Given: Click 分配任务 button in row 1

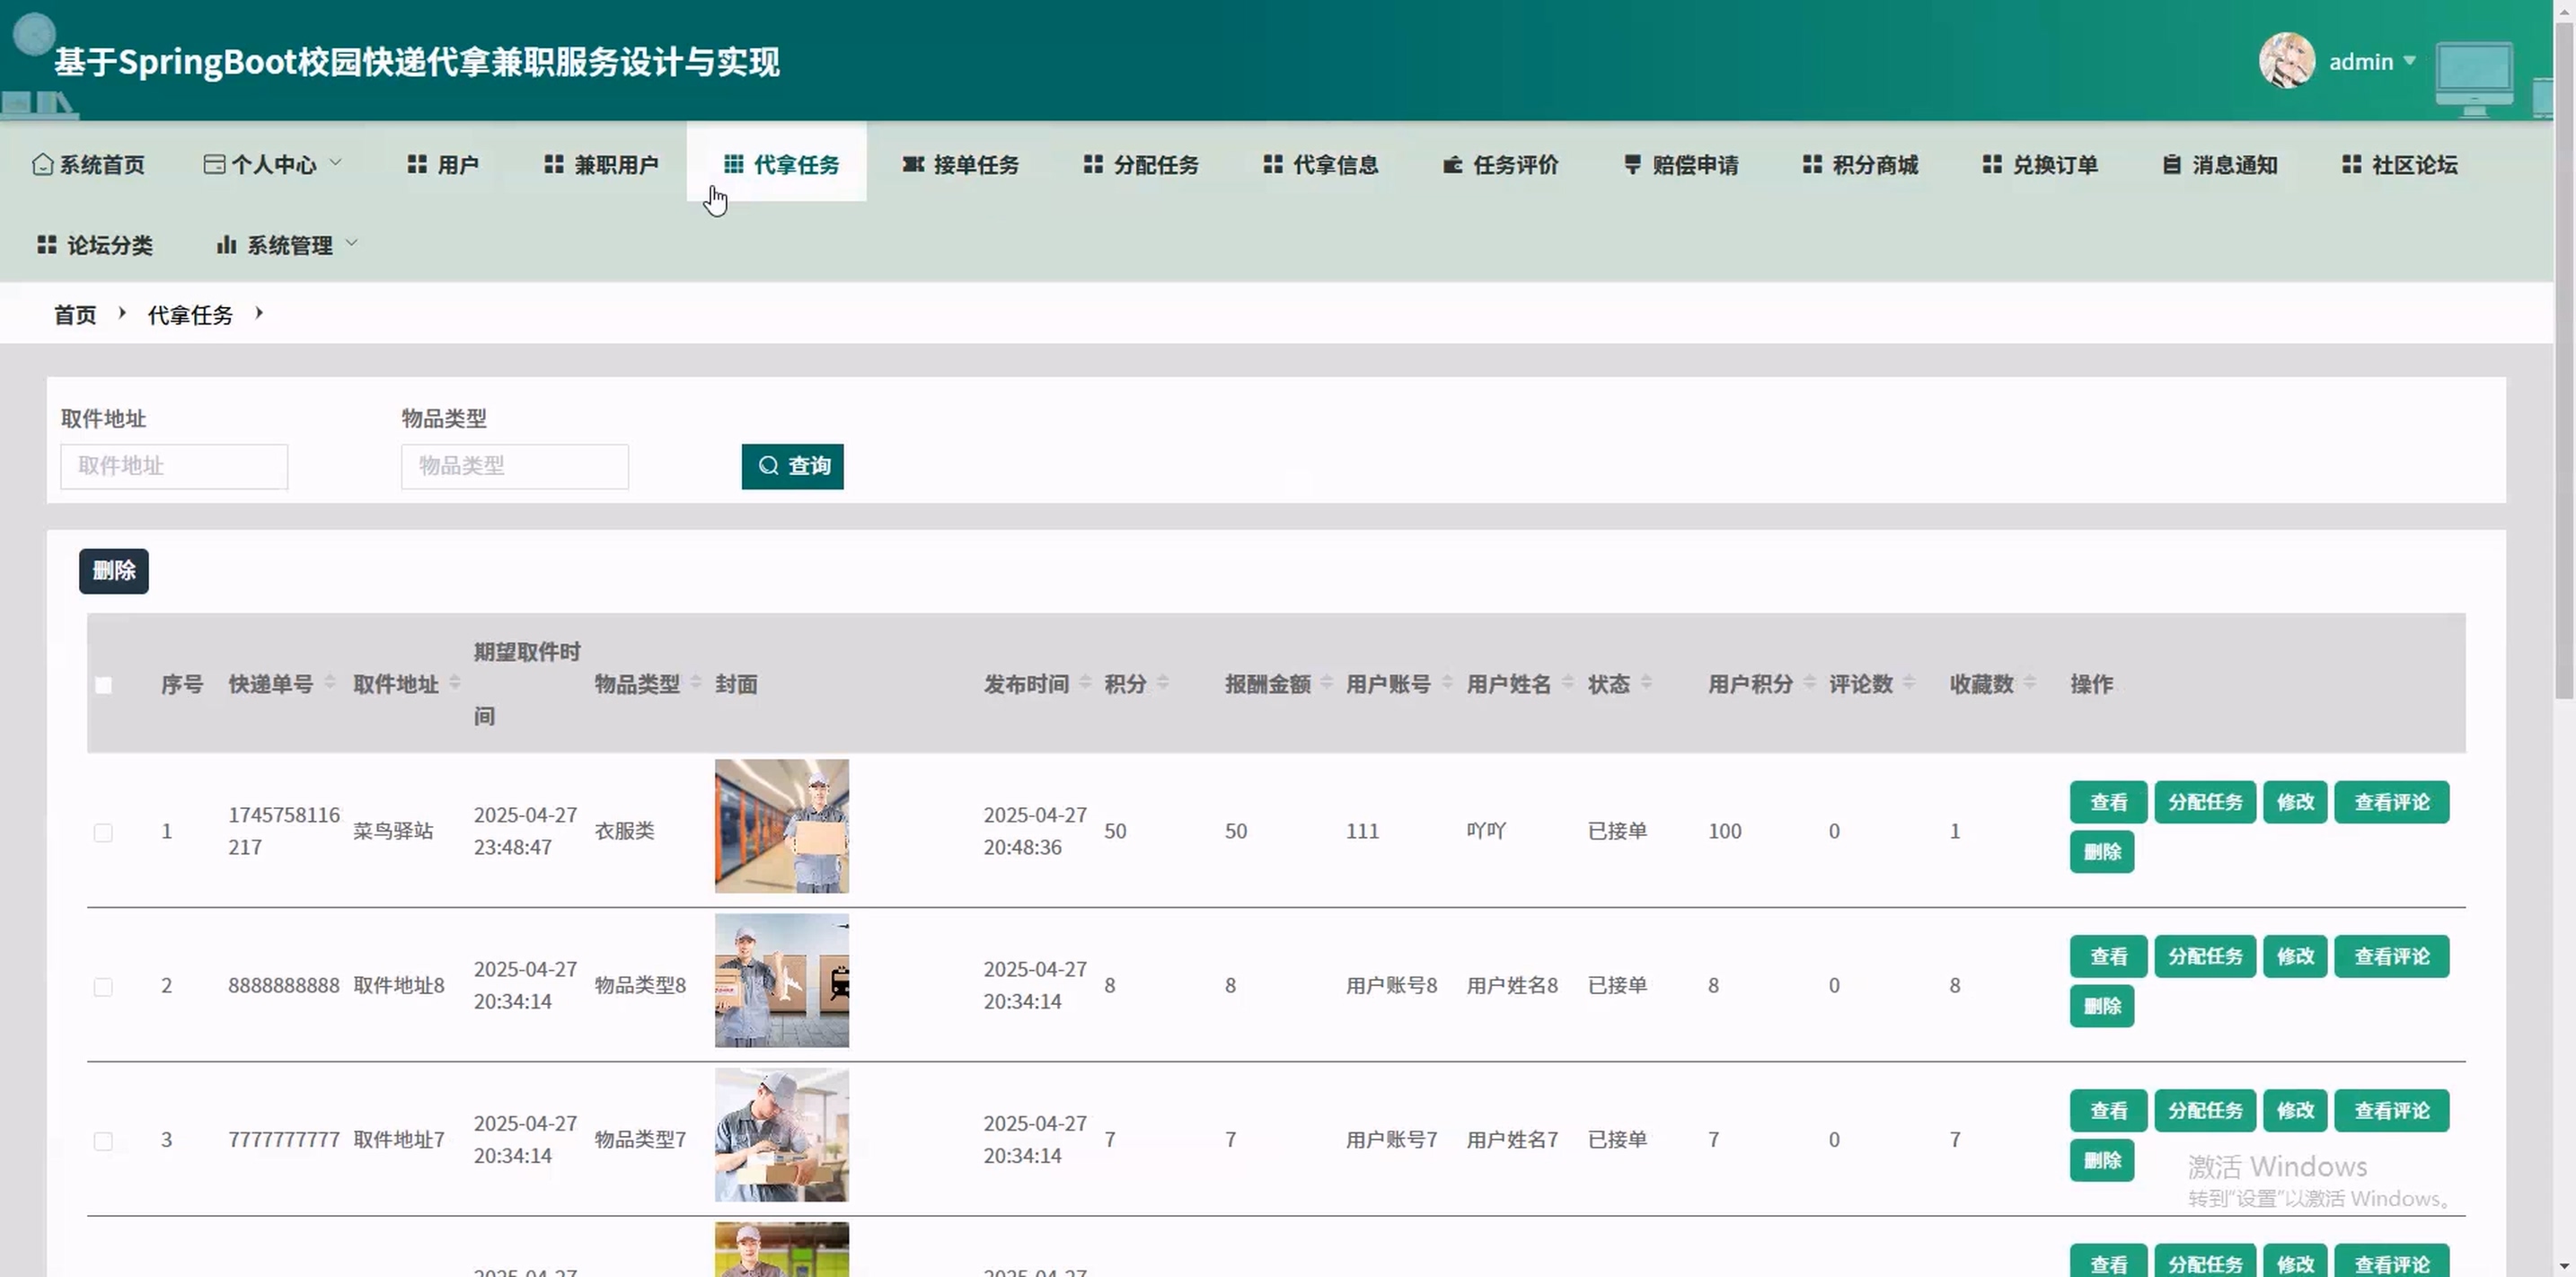Looking at the screenshot, I should tap(2204, 802).
